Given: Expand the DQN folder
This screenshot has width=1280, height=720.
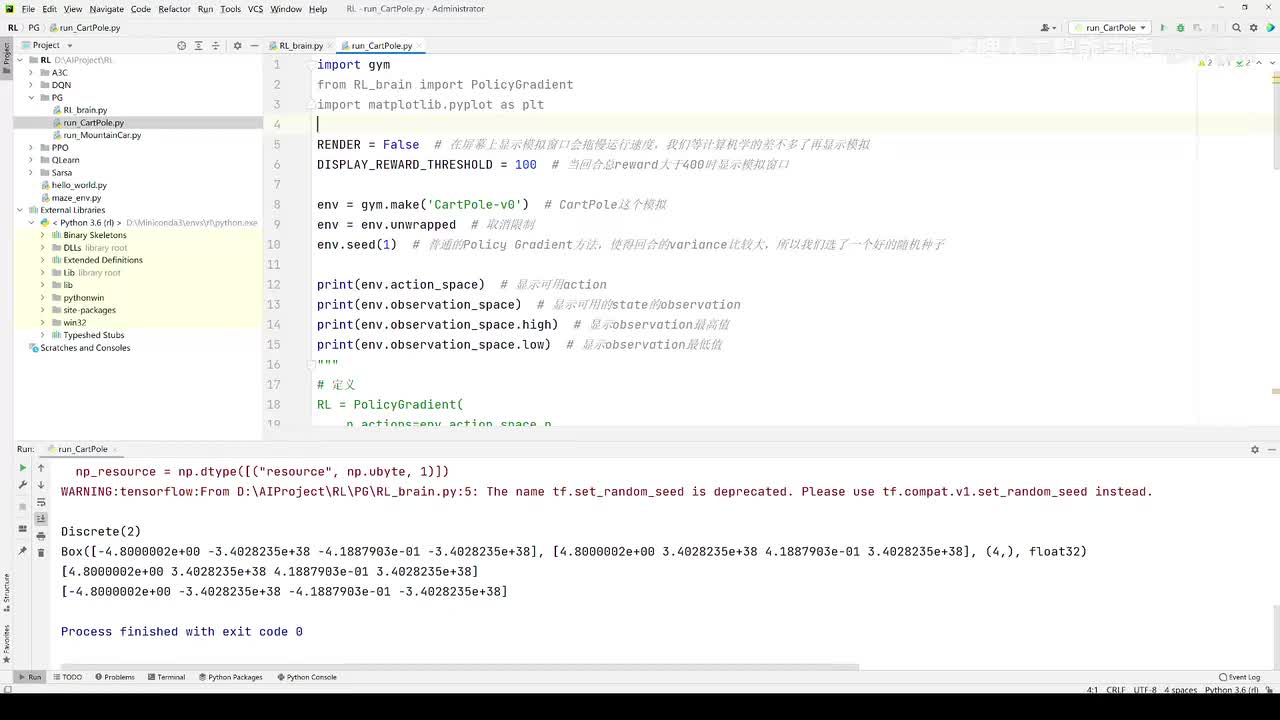Looking at the screenshot, I should coord(32,85).
